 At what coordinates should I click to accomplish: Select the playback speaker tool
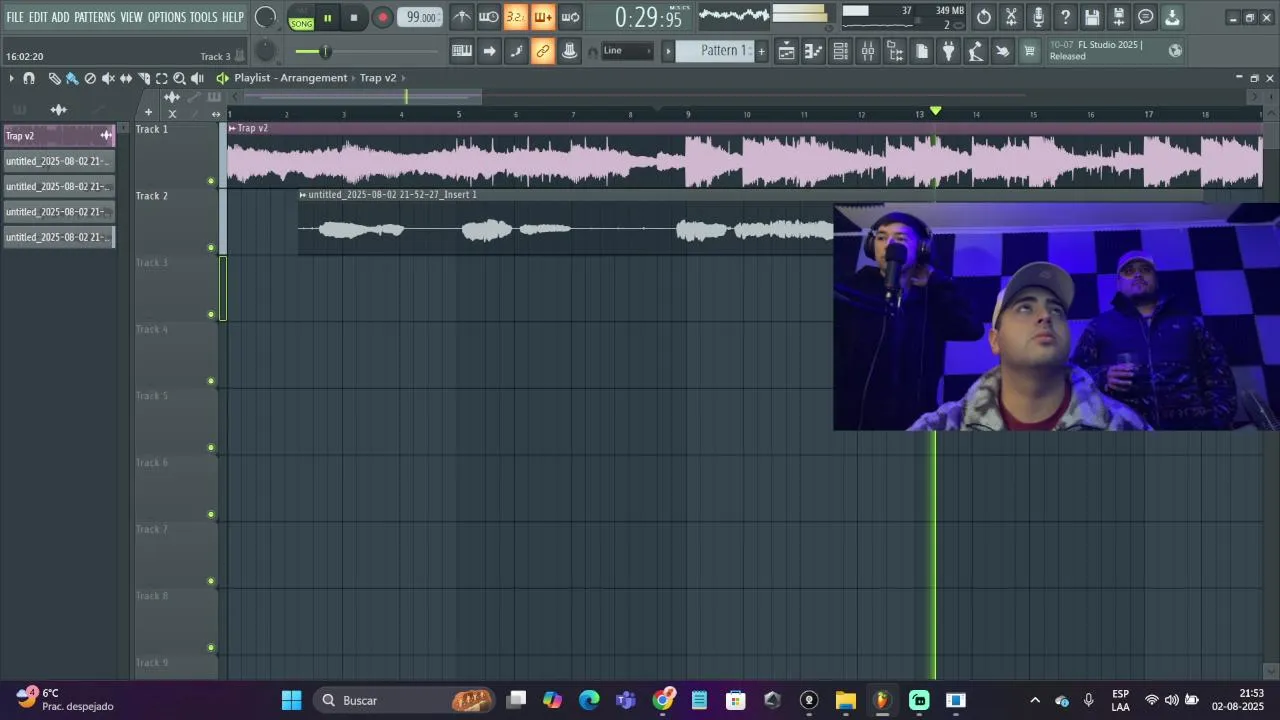click(197, 78)
